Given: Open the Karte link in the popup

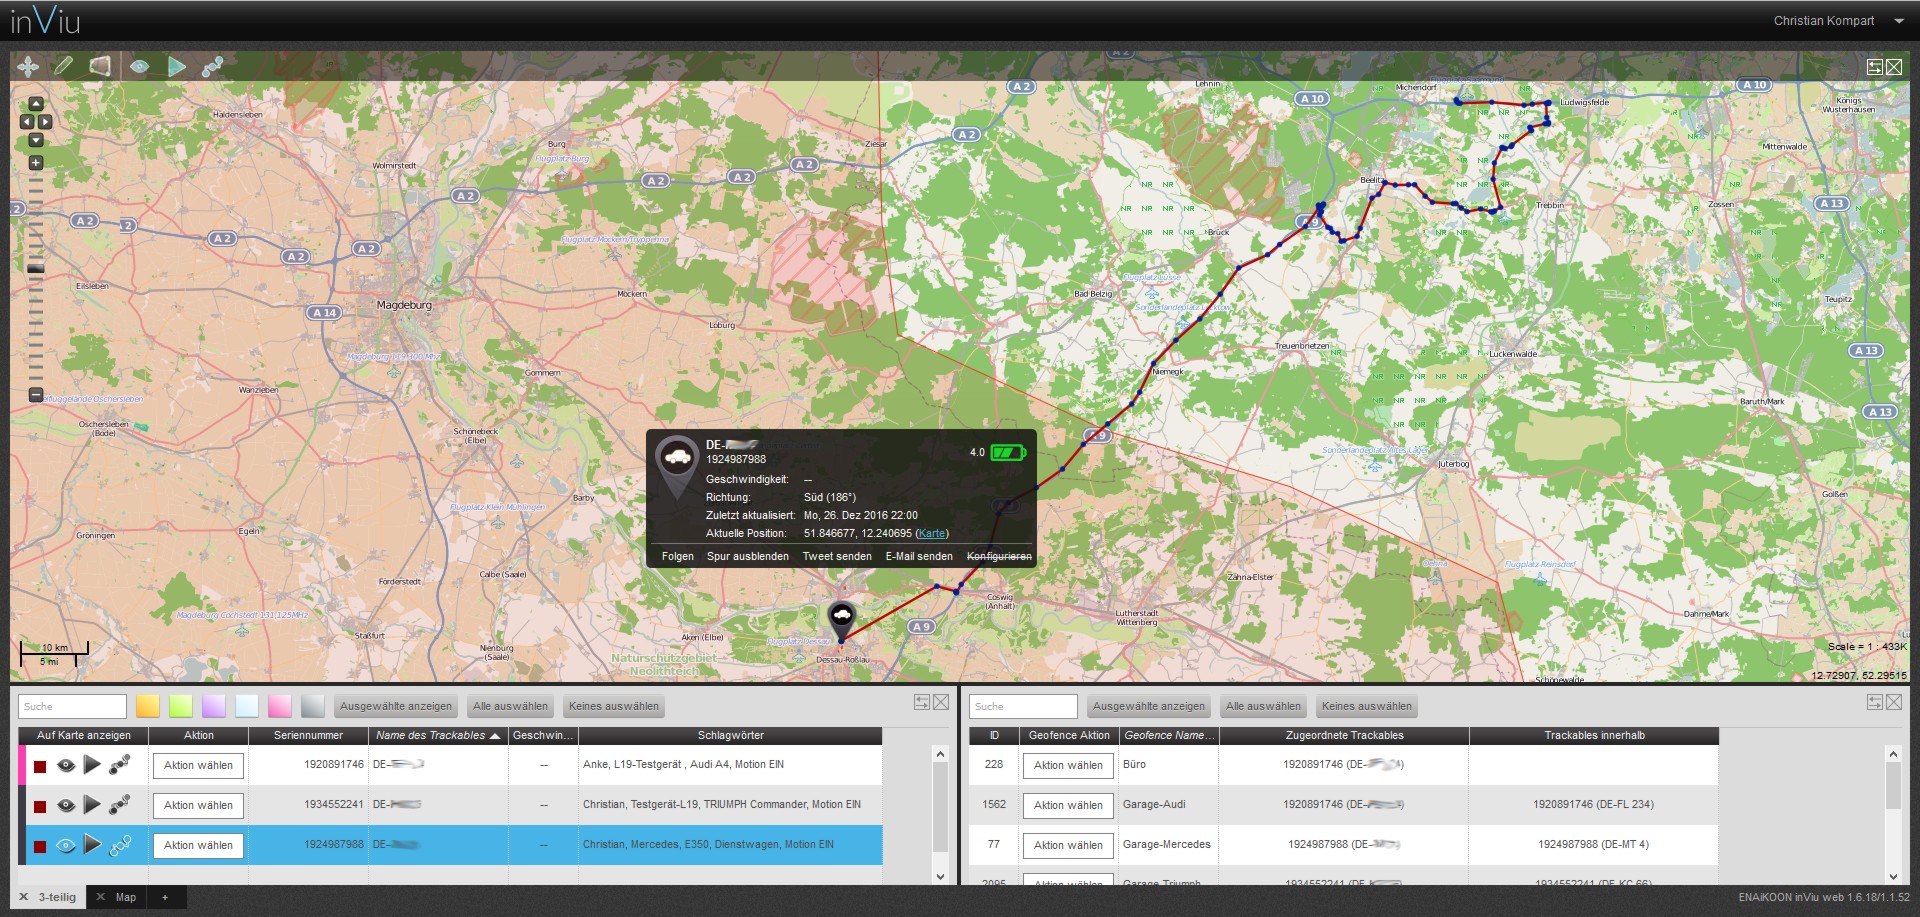Looking at the screenshot, I should click(x=932, y=533).
